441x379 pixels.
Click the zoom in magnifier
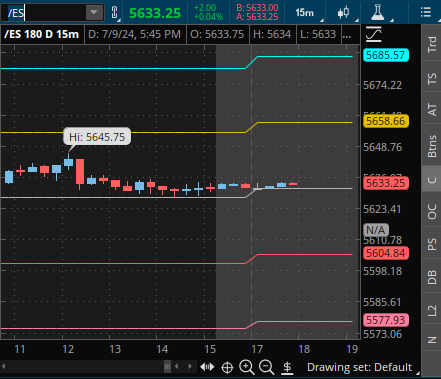(247, 367)
